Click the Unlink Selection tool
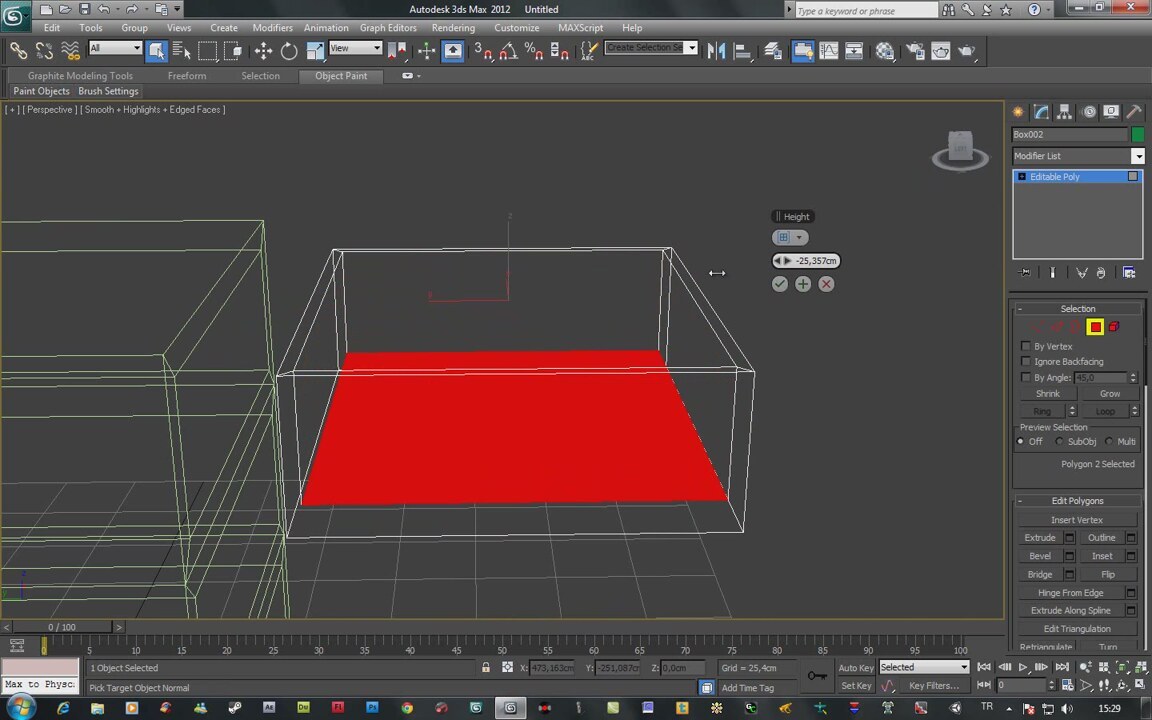The image size is (1152, 720). tap(44, 51)
